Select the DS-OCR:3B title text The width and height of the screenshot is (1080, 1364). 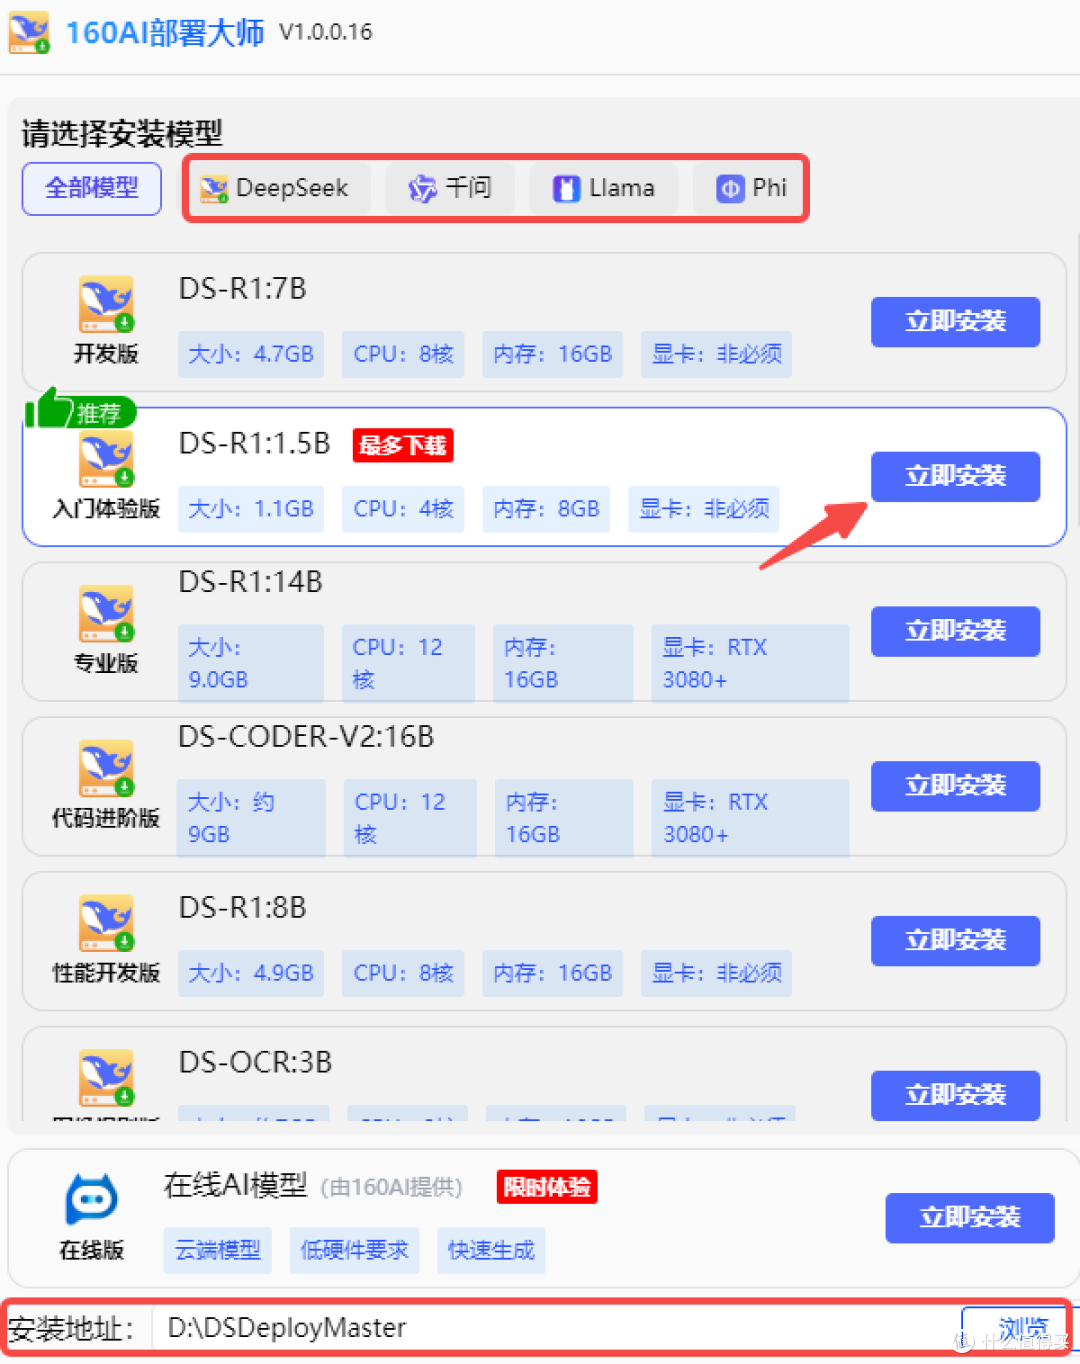click(255, 1062)
